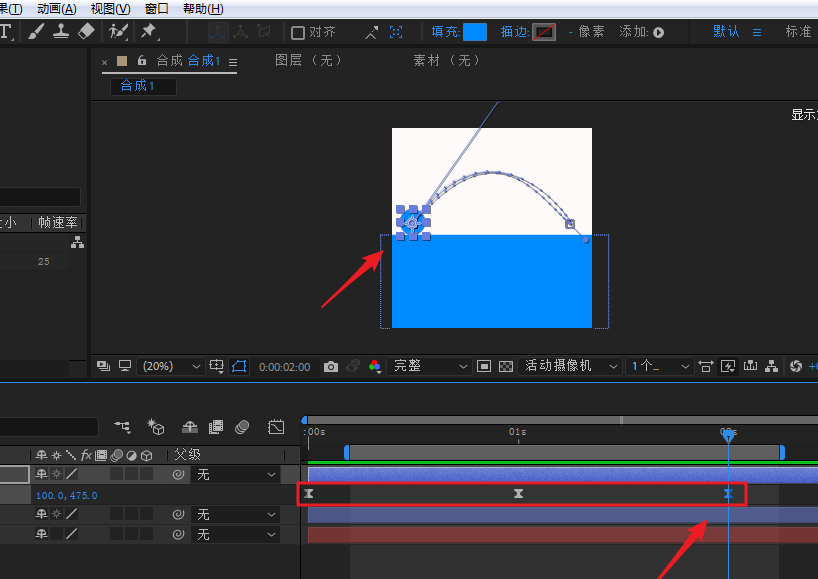Enable the motion blur switch in timeline
Screen dimensions: 818x579
pos(241,427)
